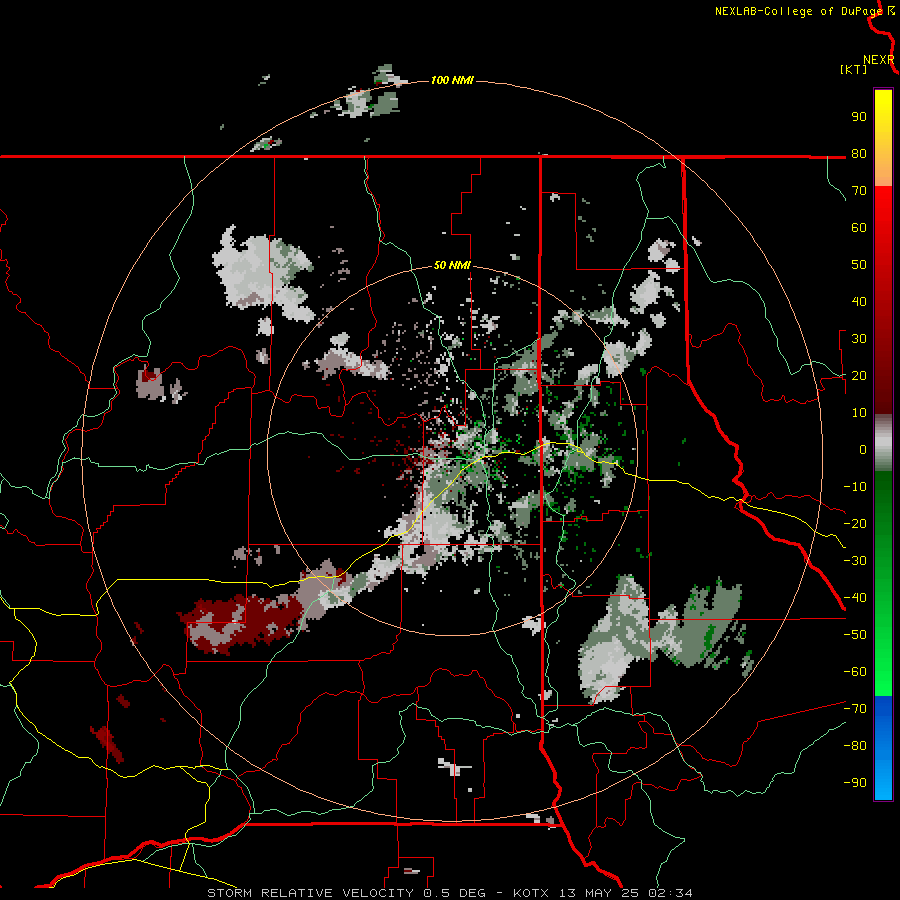Click the -40 label on velocity scale
The width and height of the screenshot is (900, 900).
[855, 598]
